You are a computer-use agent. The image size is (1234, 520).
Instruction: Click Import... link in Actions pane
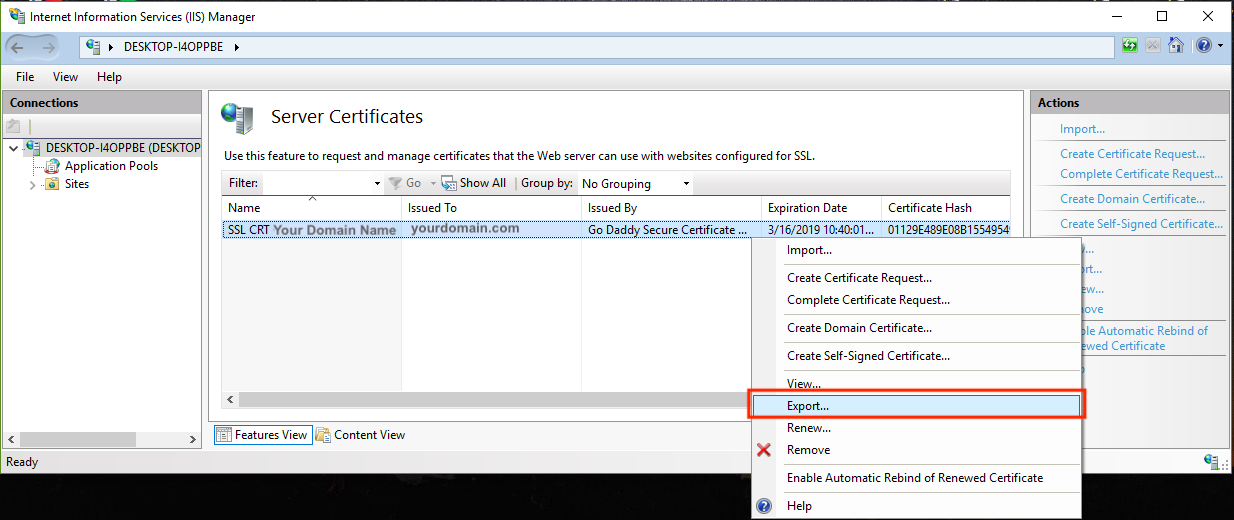[x=1082, y=129]
